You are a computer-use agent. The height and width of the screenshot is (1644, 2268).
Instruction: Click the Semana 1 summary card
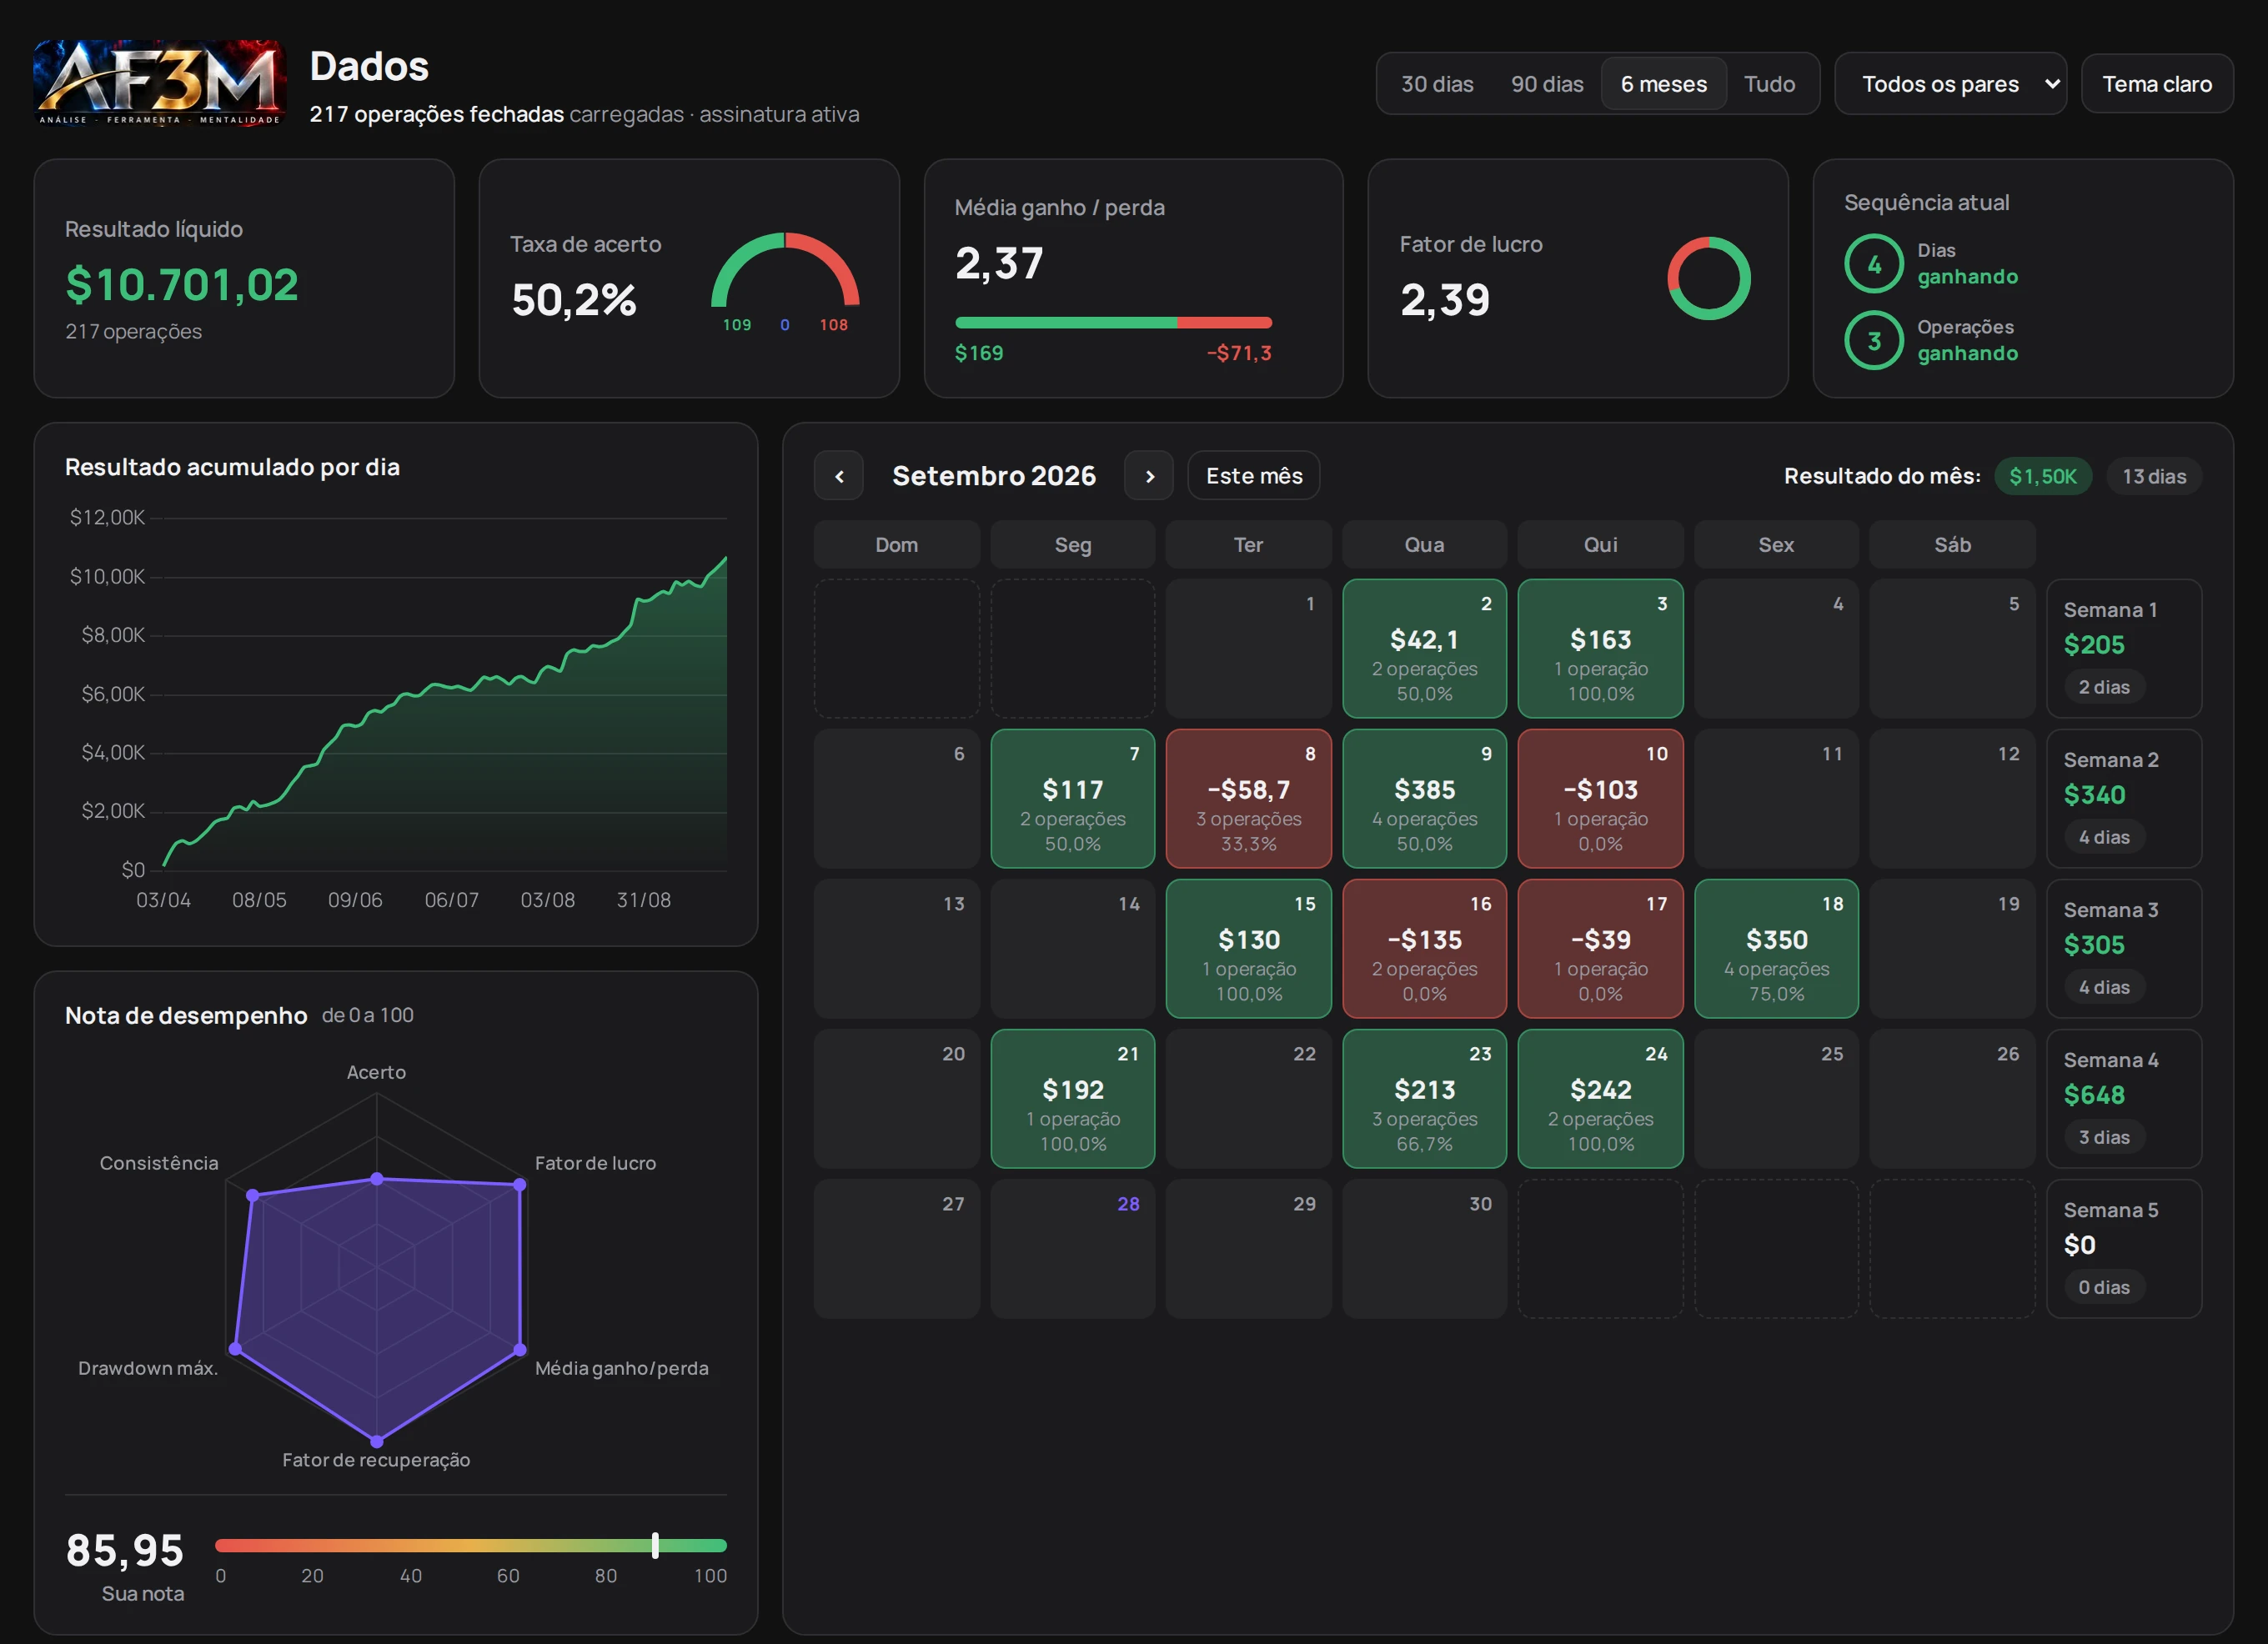2124,648
